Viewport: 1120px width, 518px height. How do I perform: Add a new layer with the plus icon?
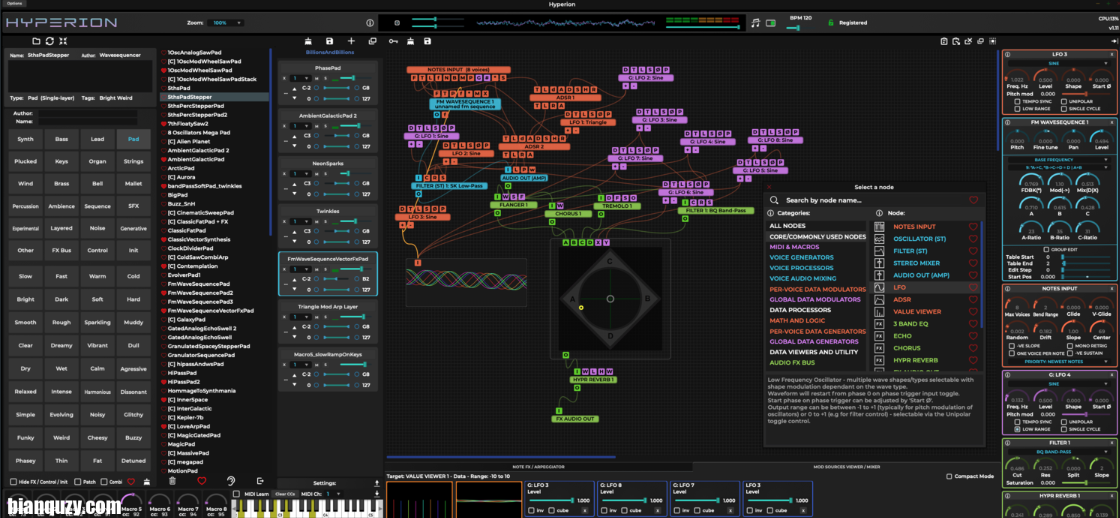click(351, 41)
